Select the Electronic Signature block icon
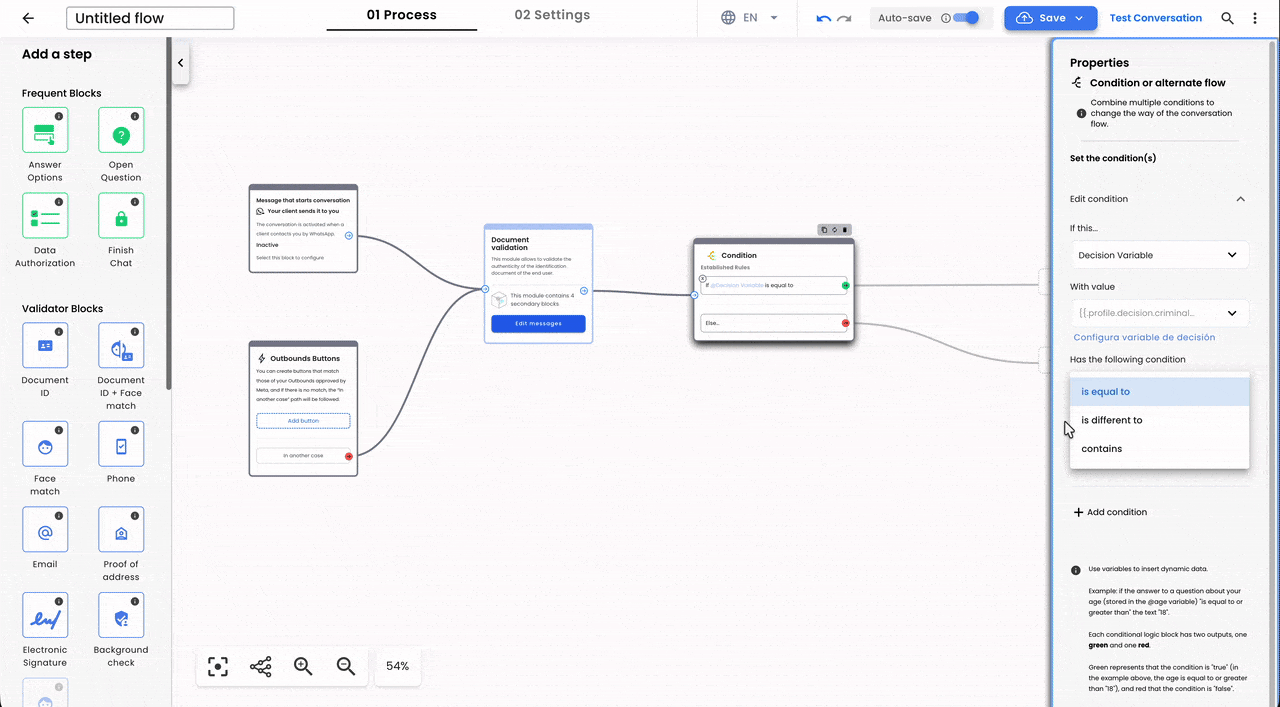The height and width of the screenshot is (707, 1280). (x=45, y=616)
